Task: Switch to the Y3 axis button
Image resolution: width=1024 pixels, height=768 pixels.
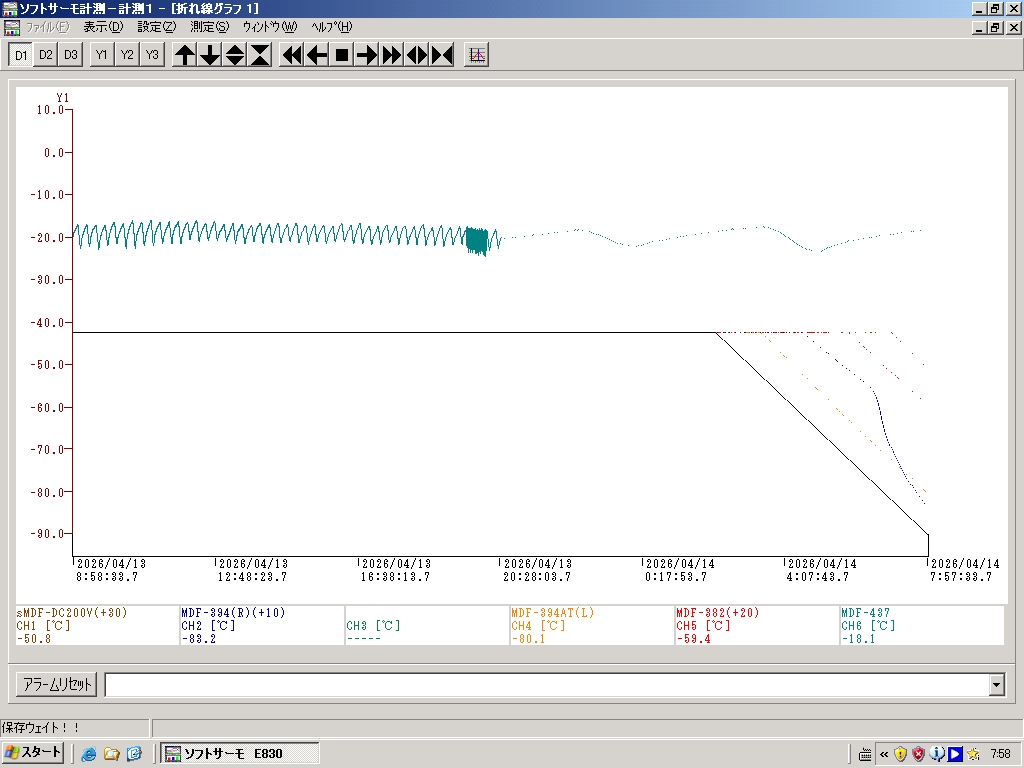Action: (x=151, y=55)
